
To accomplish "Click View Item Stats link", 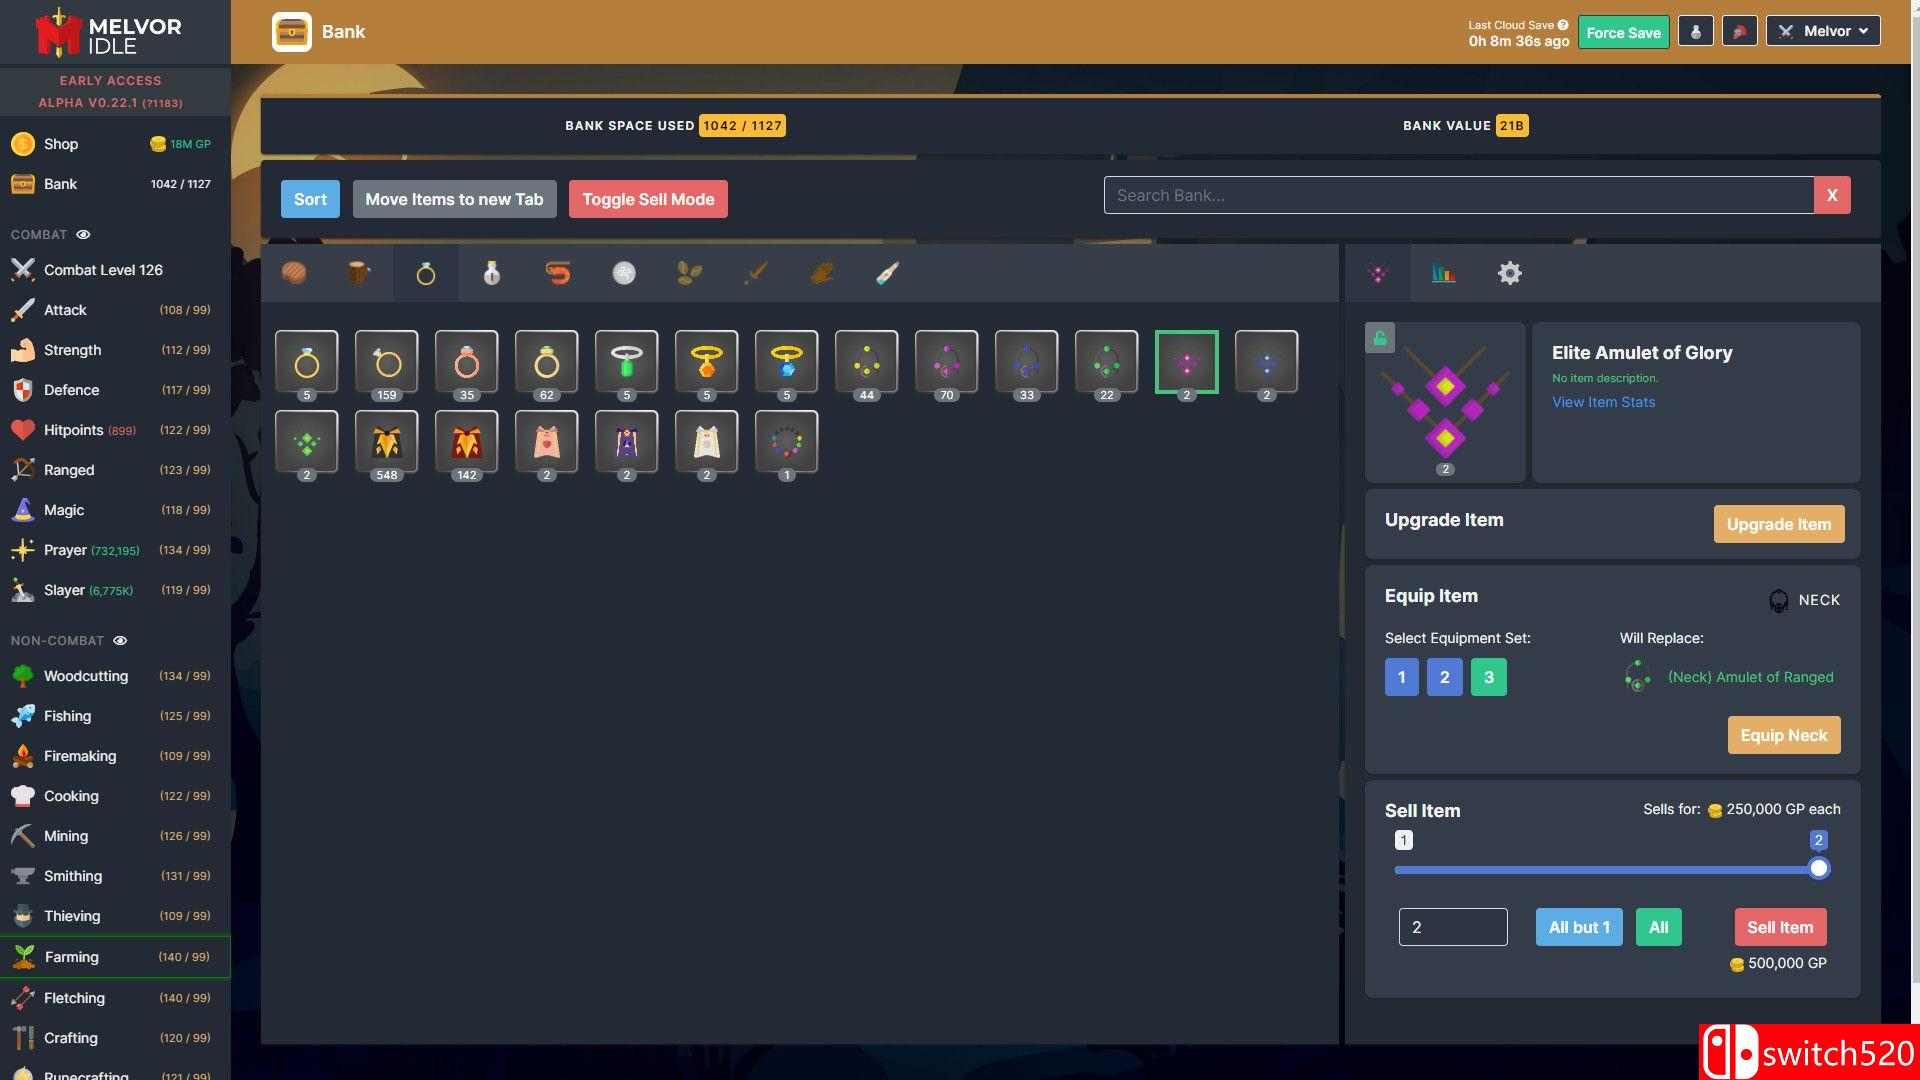I will (1603, 402).
